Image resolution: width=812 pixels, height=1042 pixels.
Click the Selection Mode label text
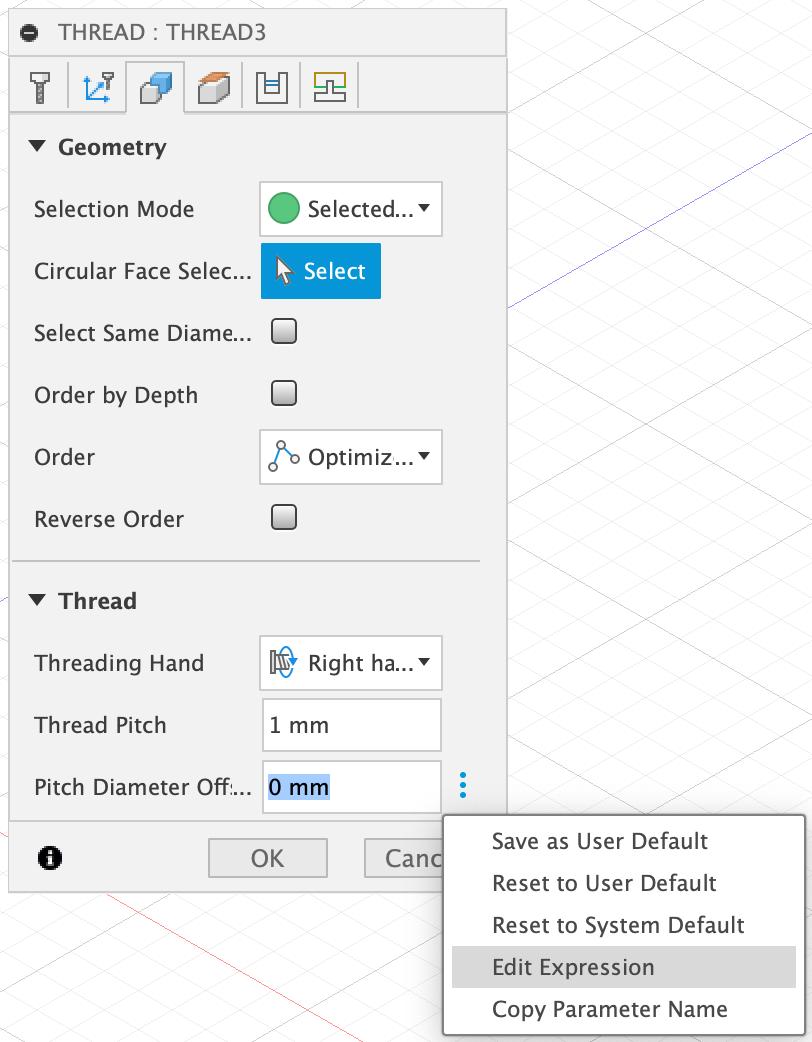(x=114, y=209)
